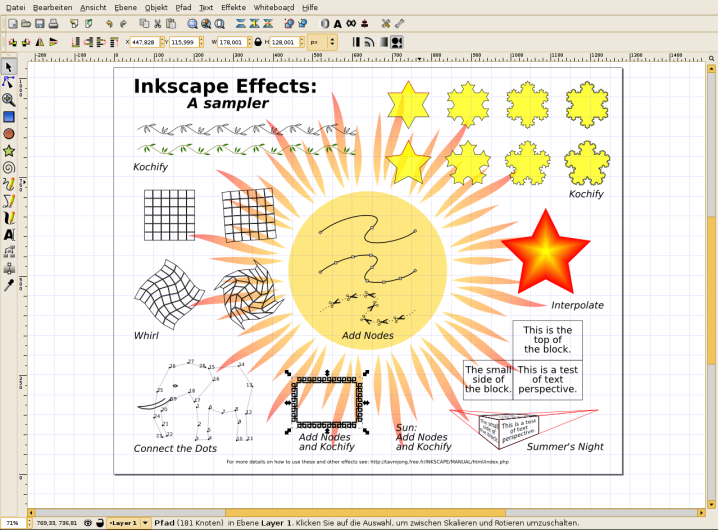
Task: Click the X coordinate stepper
Action: pos(162,42)
